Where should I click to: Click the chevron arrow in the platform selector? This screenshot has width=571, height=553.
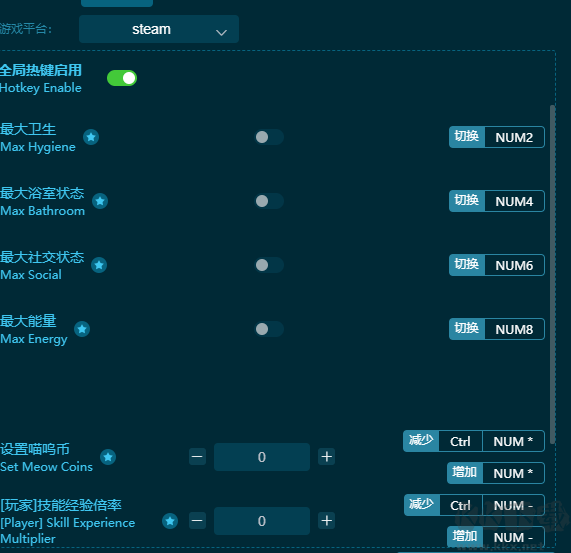(x=221, y=33)
